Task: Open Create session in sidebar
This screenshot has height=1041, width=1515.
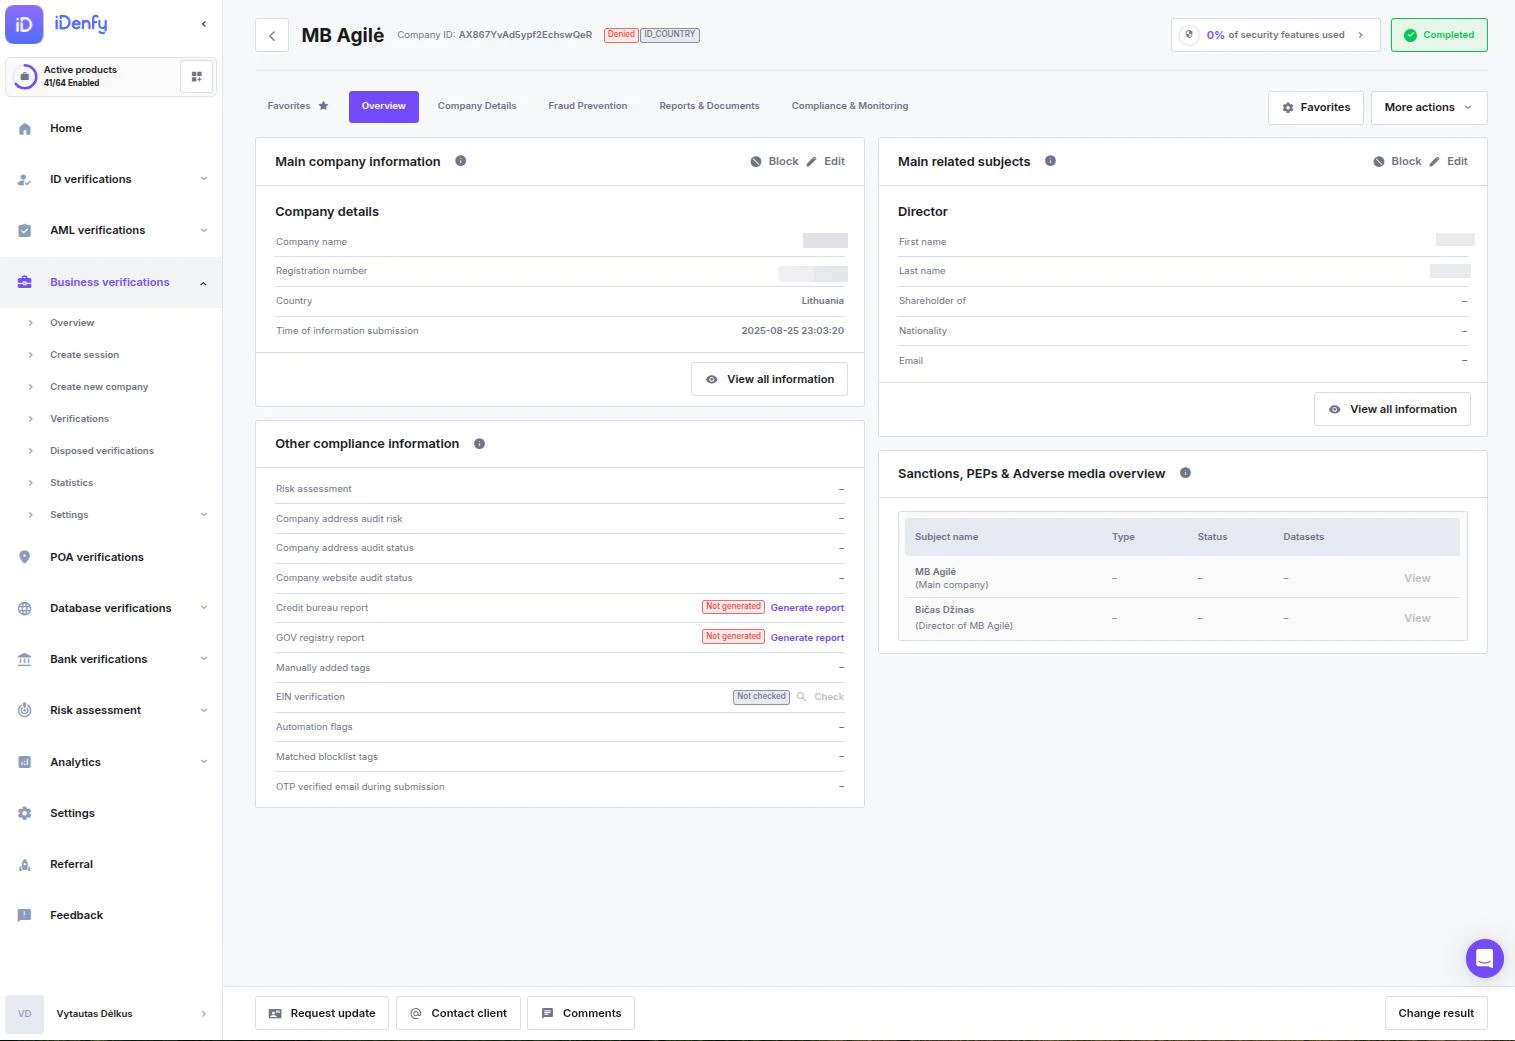Action: pos(85,355)
